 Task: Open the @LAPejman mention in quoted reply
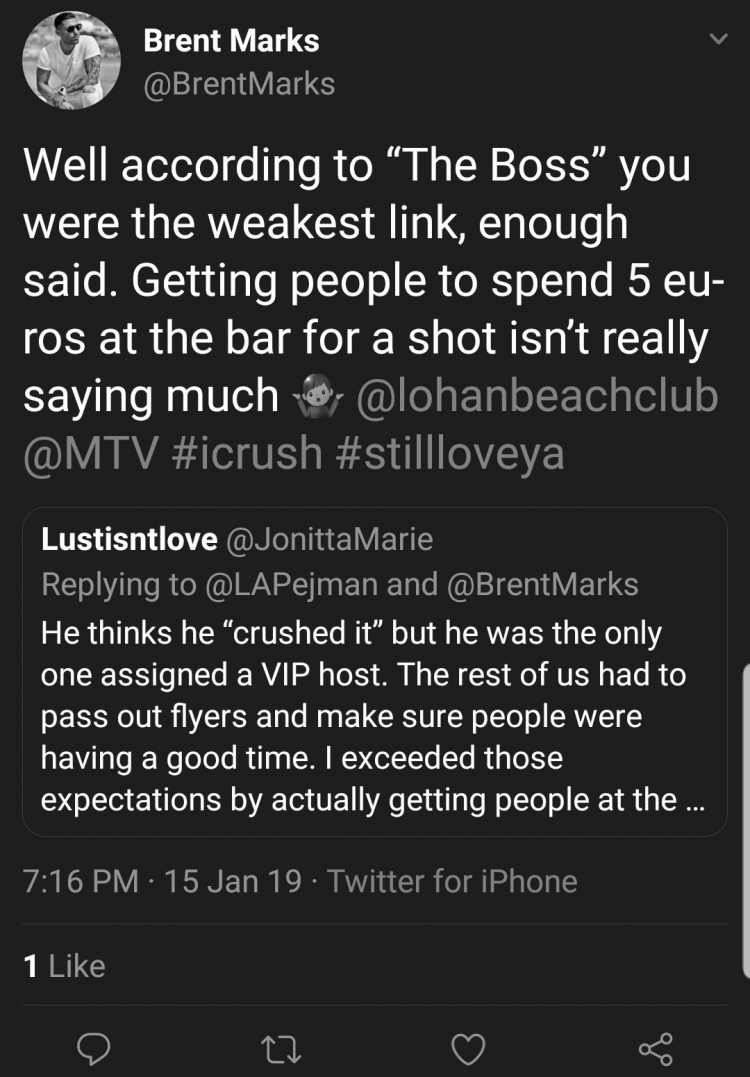click(x=291, y=585)
